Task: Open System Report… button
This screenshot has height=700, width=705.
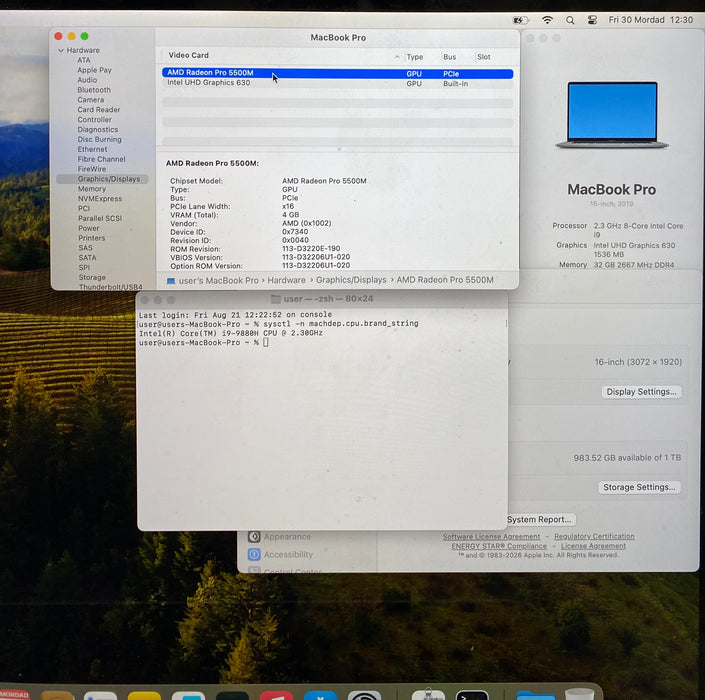Action: tap(539, 520)
